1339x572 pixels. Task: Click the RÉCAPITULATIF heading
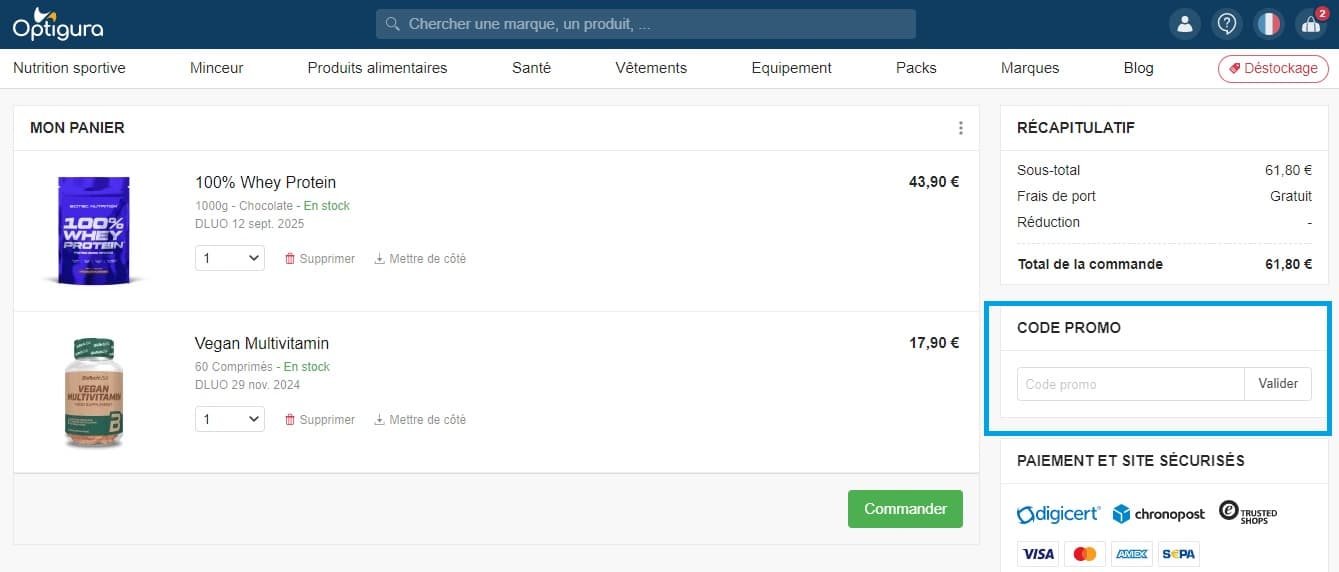pos(1076,128)
